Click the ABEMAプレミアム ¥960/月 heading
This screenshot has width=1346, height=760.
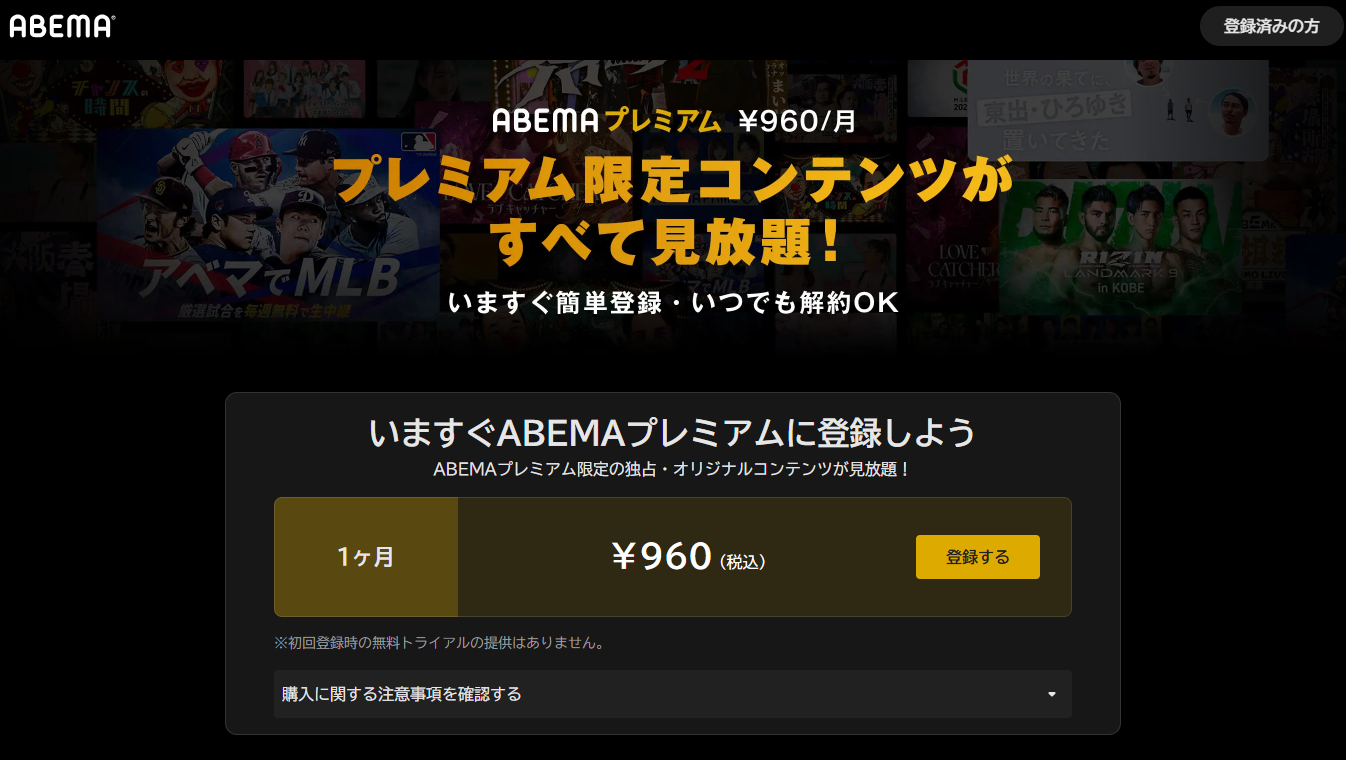click(x=674, y=121)
